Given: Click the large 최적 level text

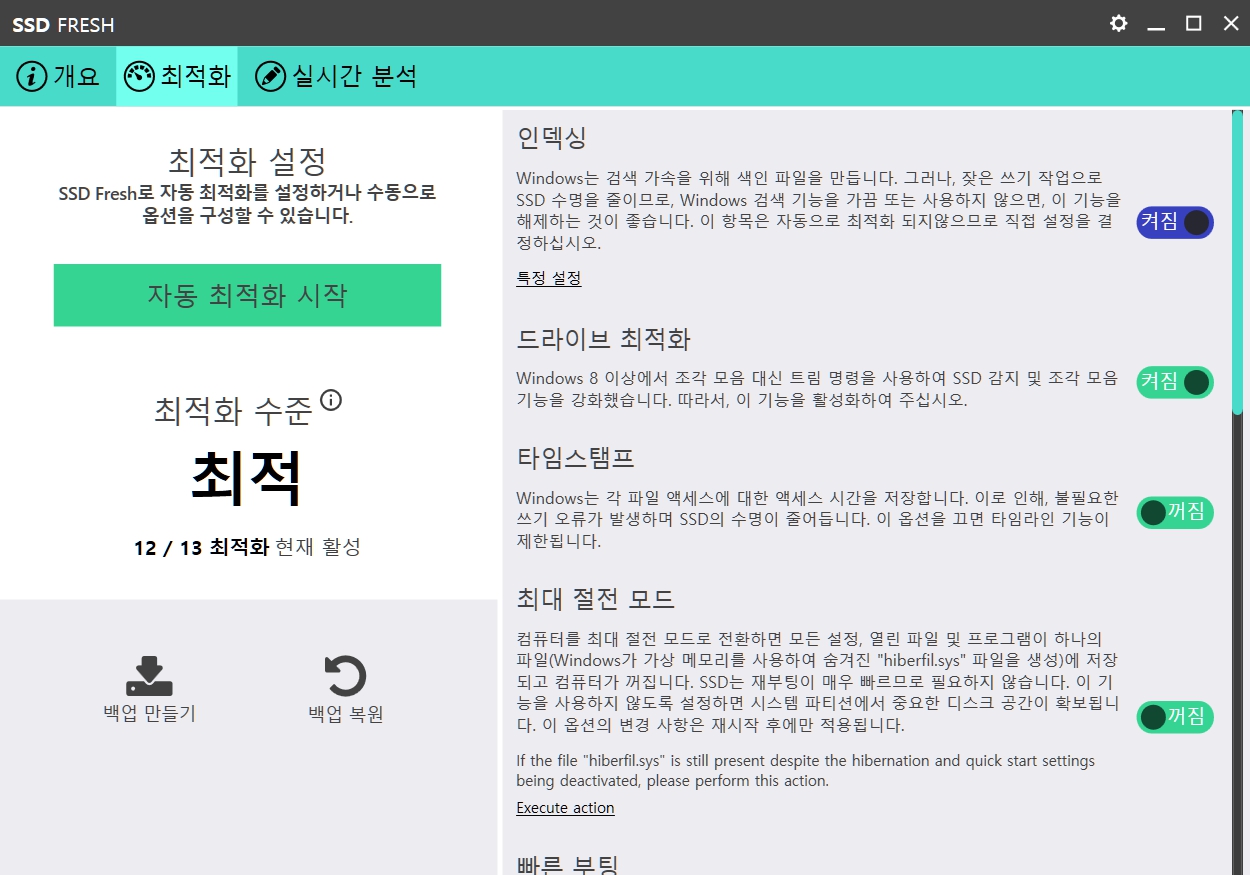Looking at the screenshot, I should point(247,479).
